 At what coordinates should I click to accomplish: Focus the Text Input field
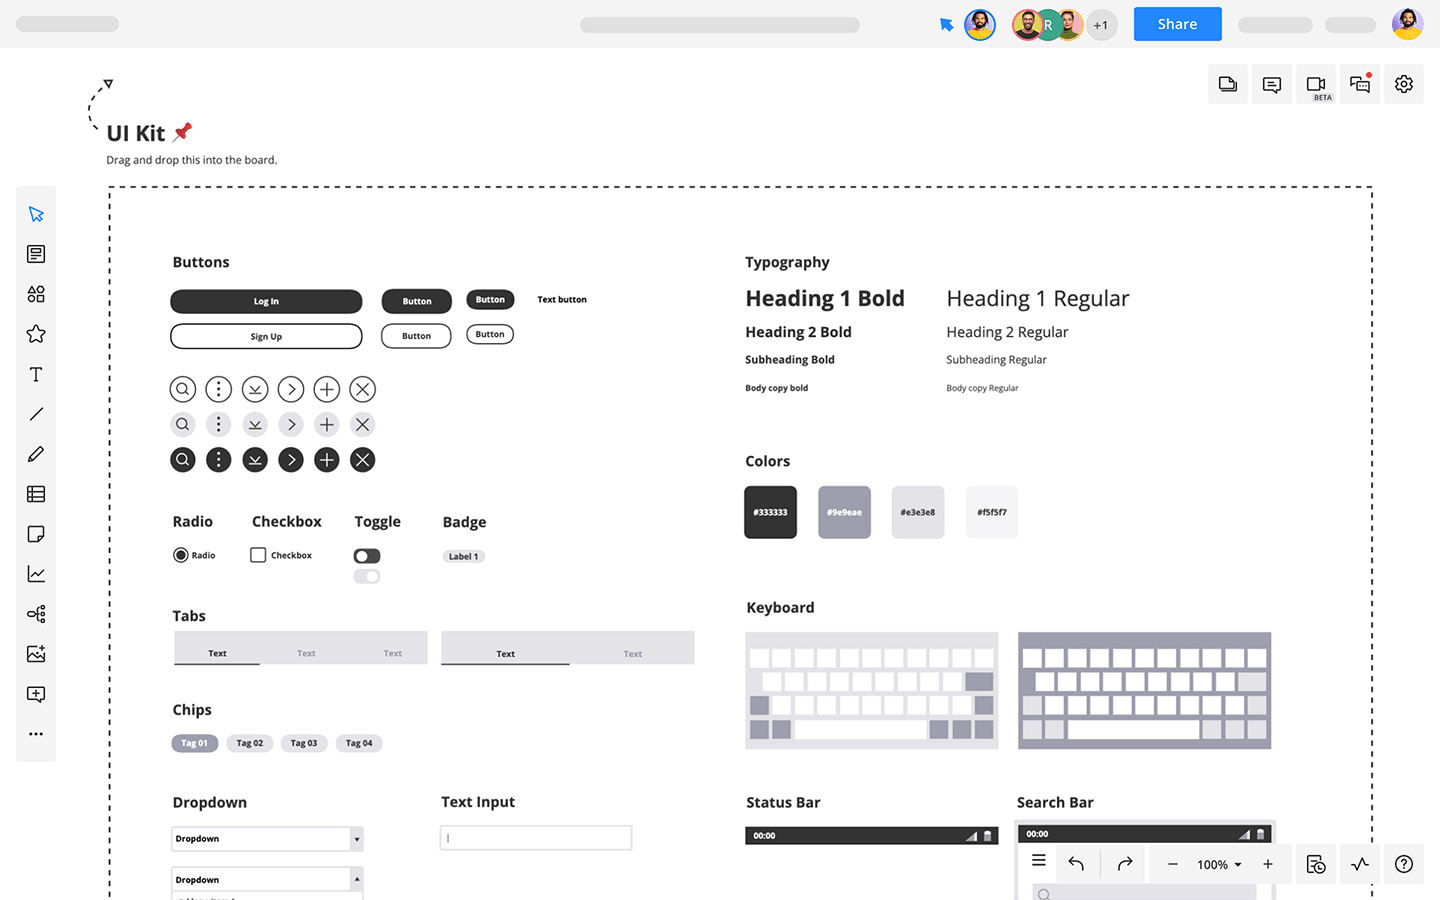(x=536, y=838)
